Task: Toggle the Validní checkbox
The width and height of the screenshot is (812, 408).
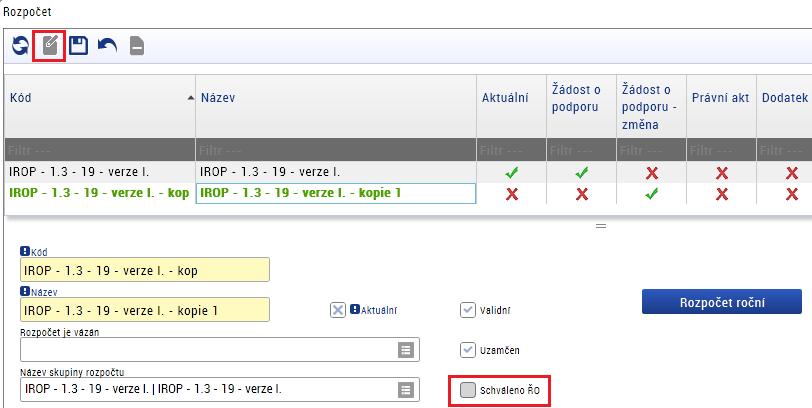Action: (x=468, y=310)
